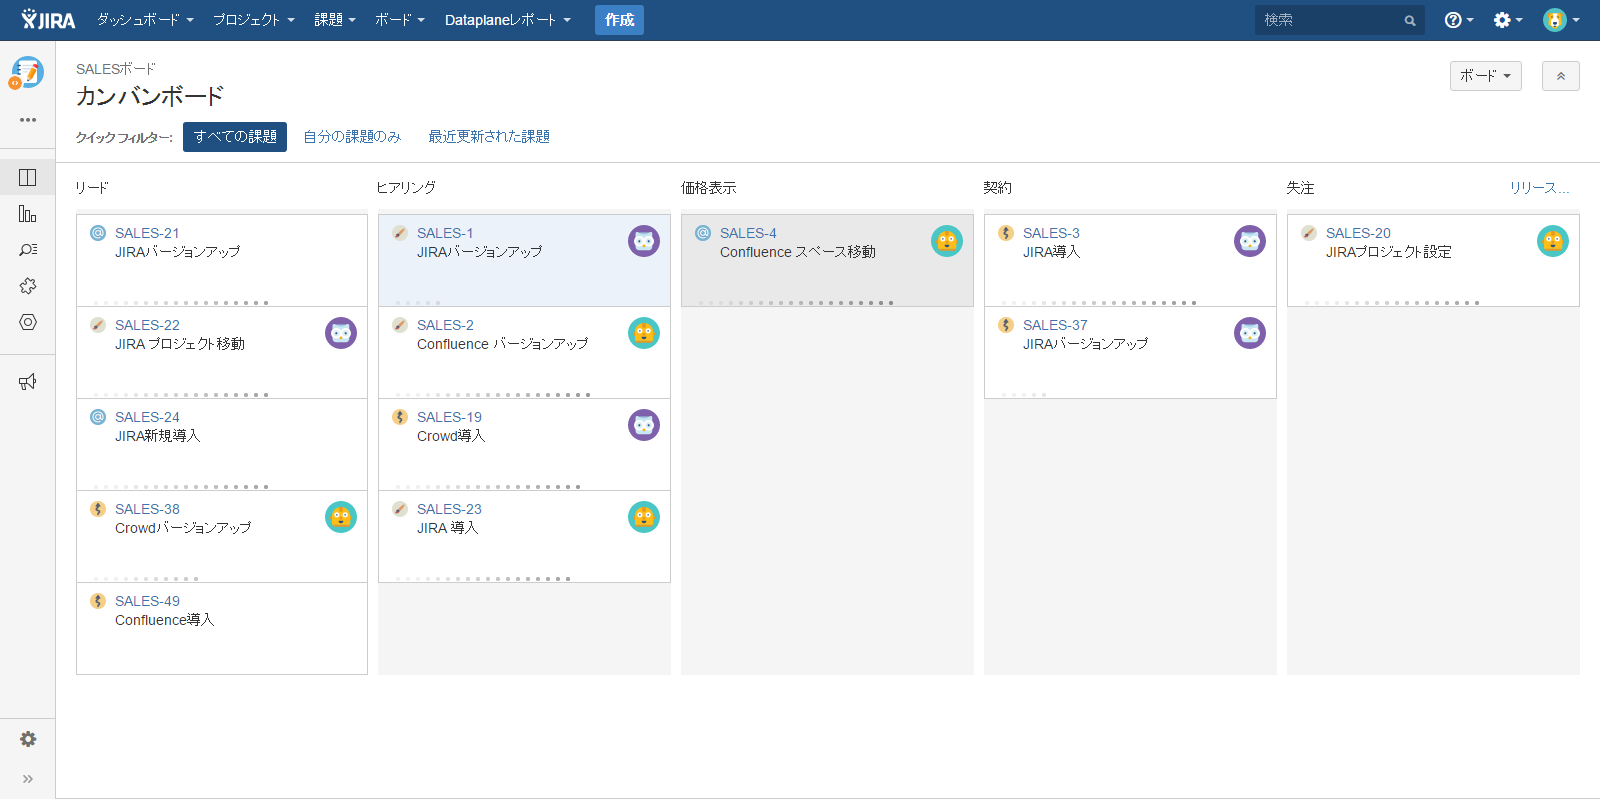Click assignee avatar on SALES-19 card
The image size is (1600, 799).
pyautogui.click(x=644, y=425)
